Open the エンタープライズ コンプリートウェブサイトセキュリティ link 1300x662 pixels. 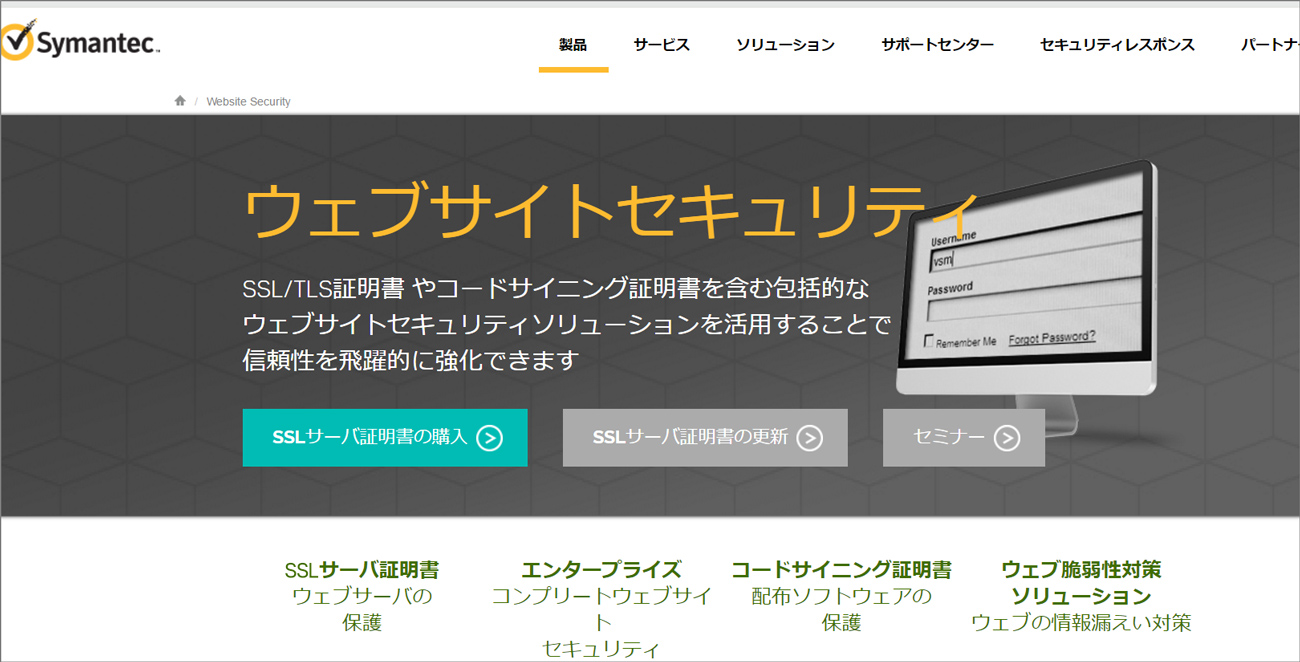tap(601, 609)
